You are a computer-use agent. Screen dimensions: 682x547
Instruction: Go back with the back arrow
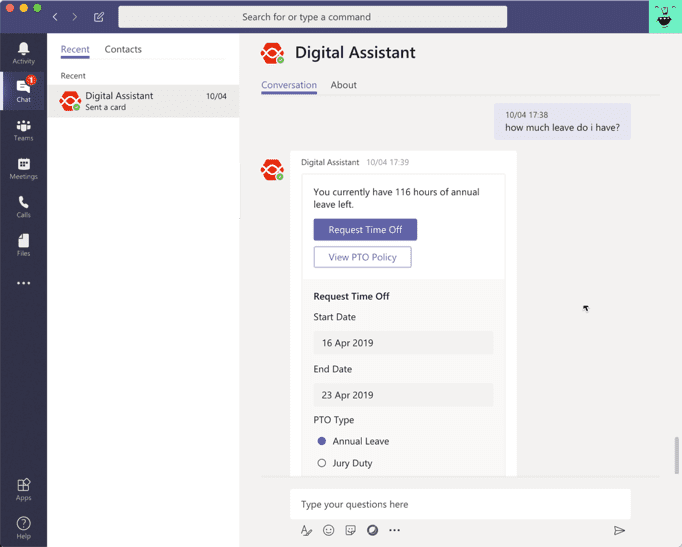pyautogui.click(x=55, y=17)
